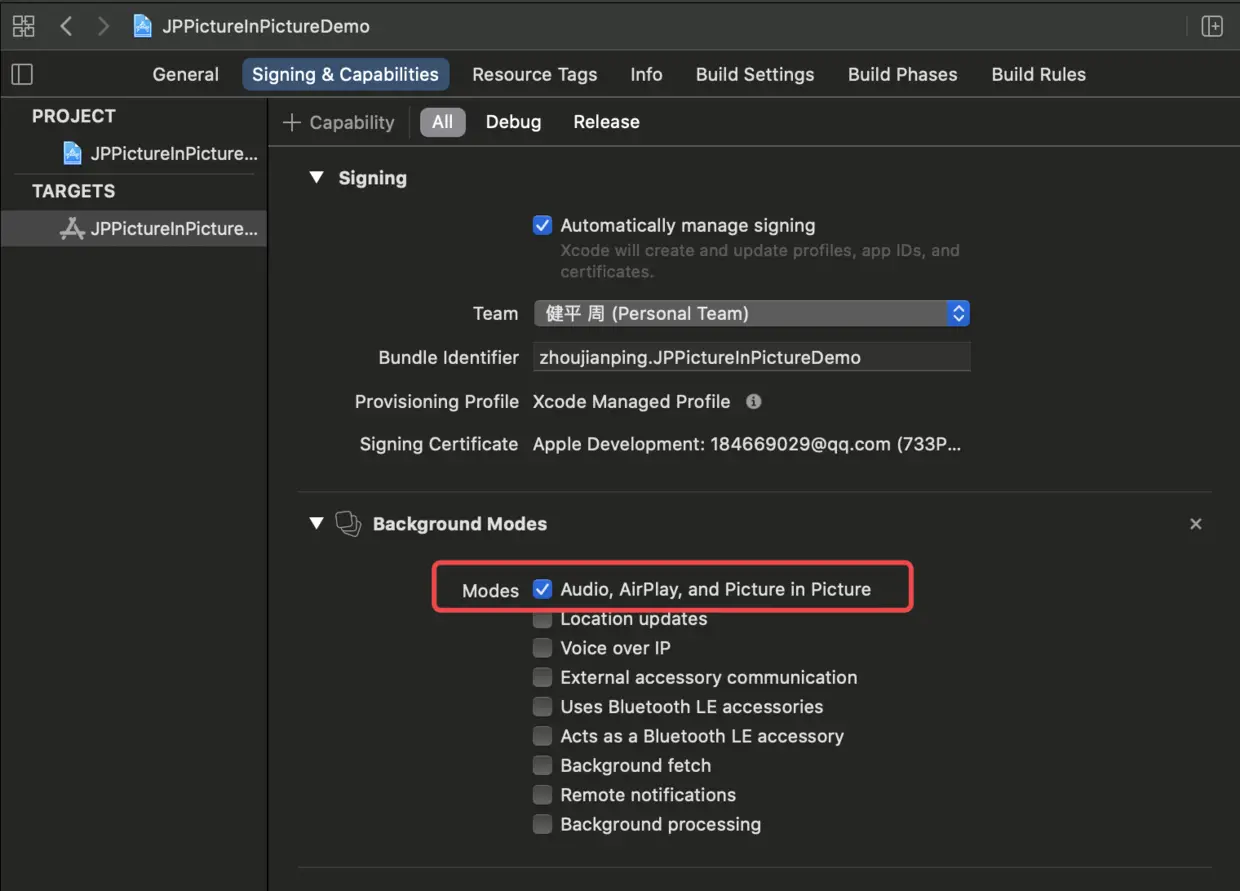Enable Location updates background mode

point(542,619)
